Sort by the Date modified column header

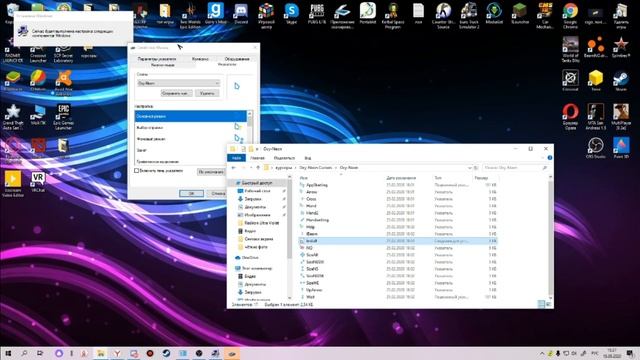click(x=401, y=178)
